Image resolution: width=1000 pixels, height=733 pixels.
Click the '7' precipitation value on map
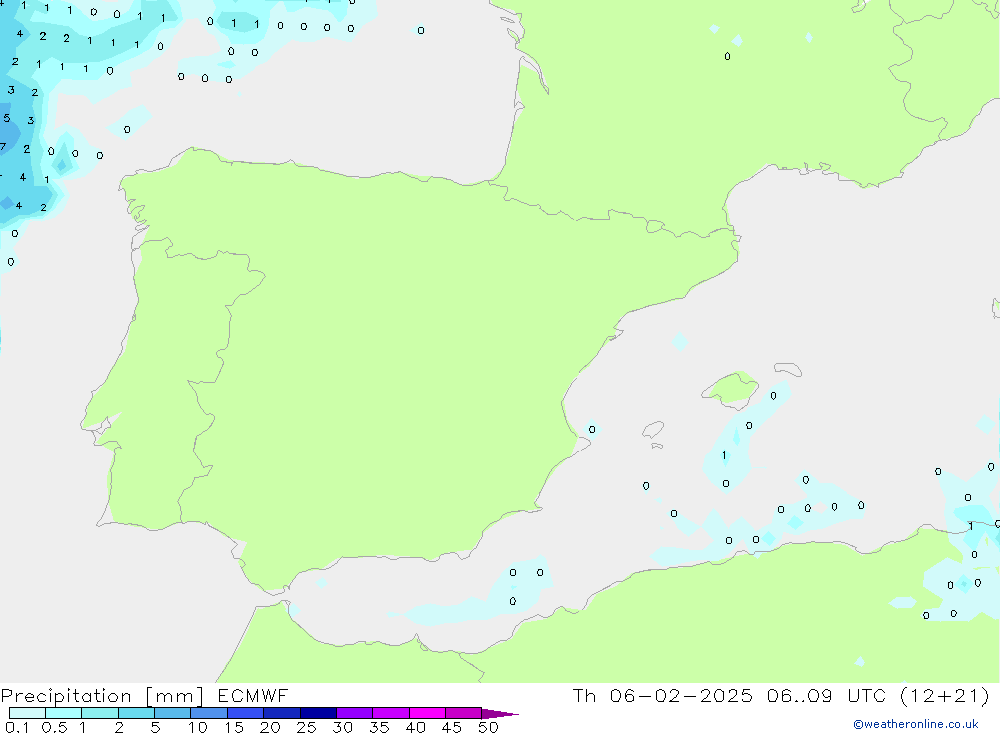[x=3, y=147]
